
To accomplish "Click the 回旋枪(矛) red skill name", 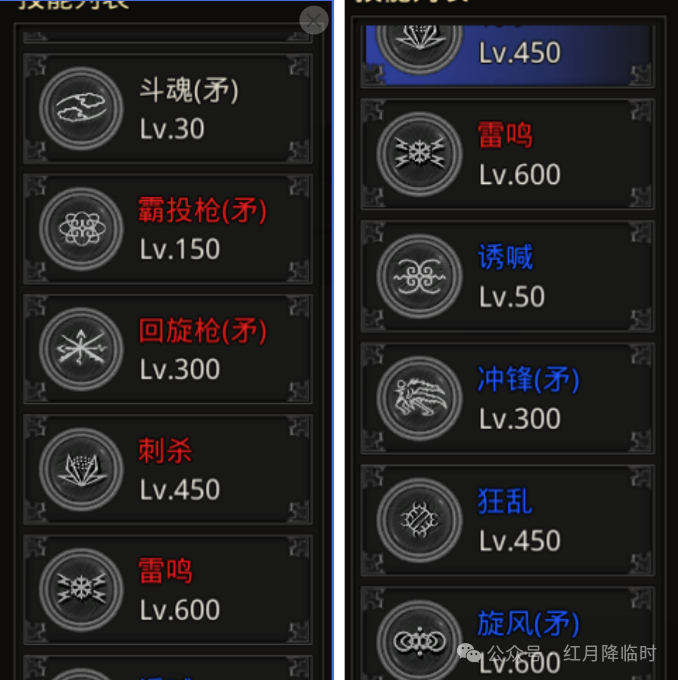I will coord(203,331).
